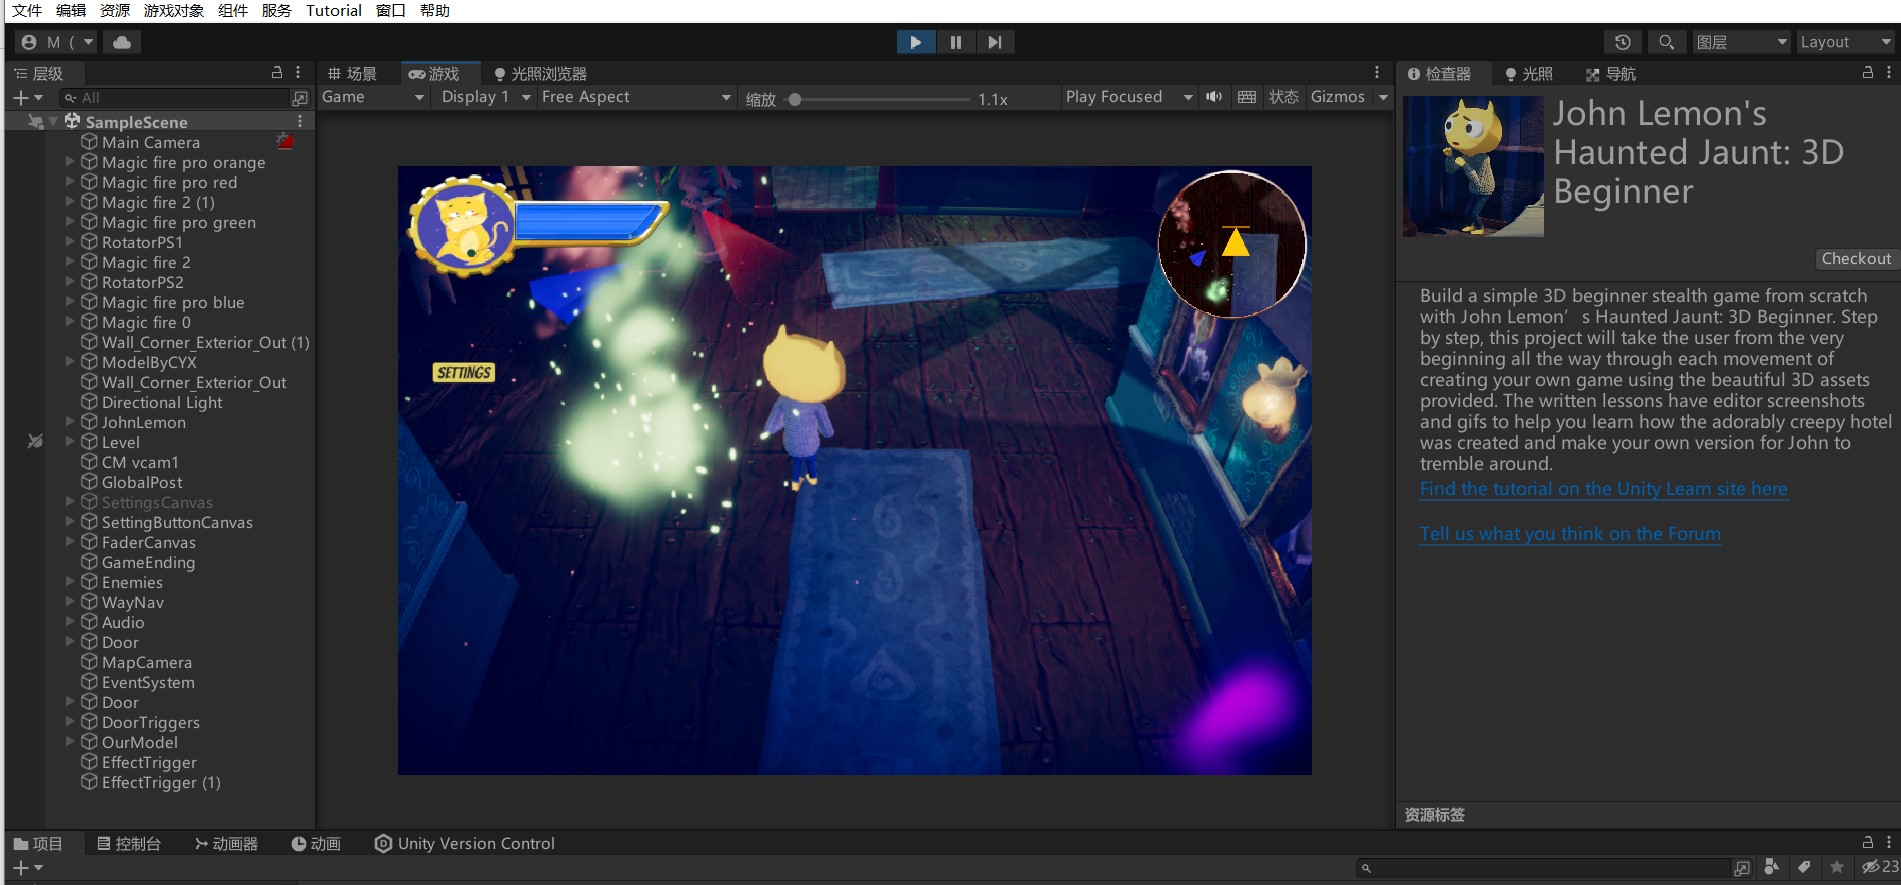Adjust the 缩放 scale slider handle
This screenshot has width=1901, height=885.
tap(795, 99)
